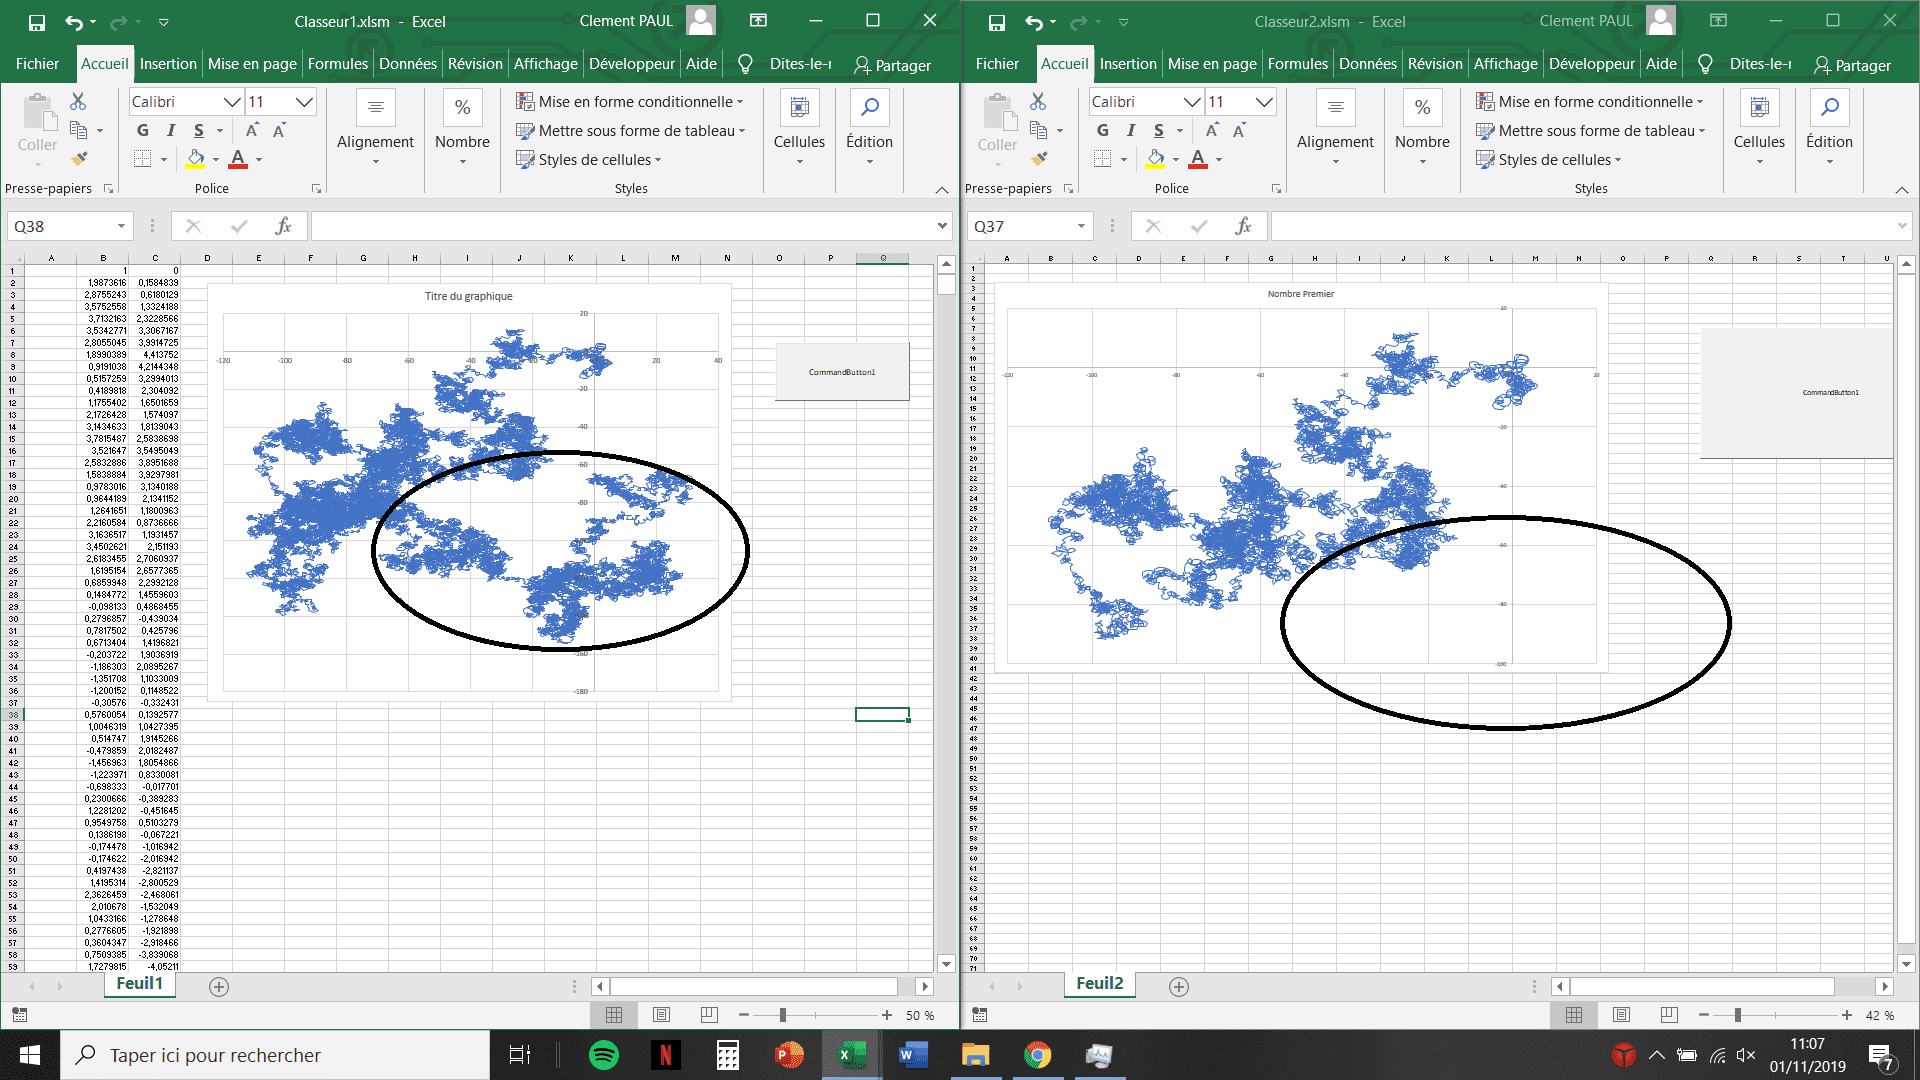Image resolution: width=1920 pixels, height=1080 pixels.
Task: Click the Cut scissors icon in left window
Action: click(78, 101)
